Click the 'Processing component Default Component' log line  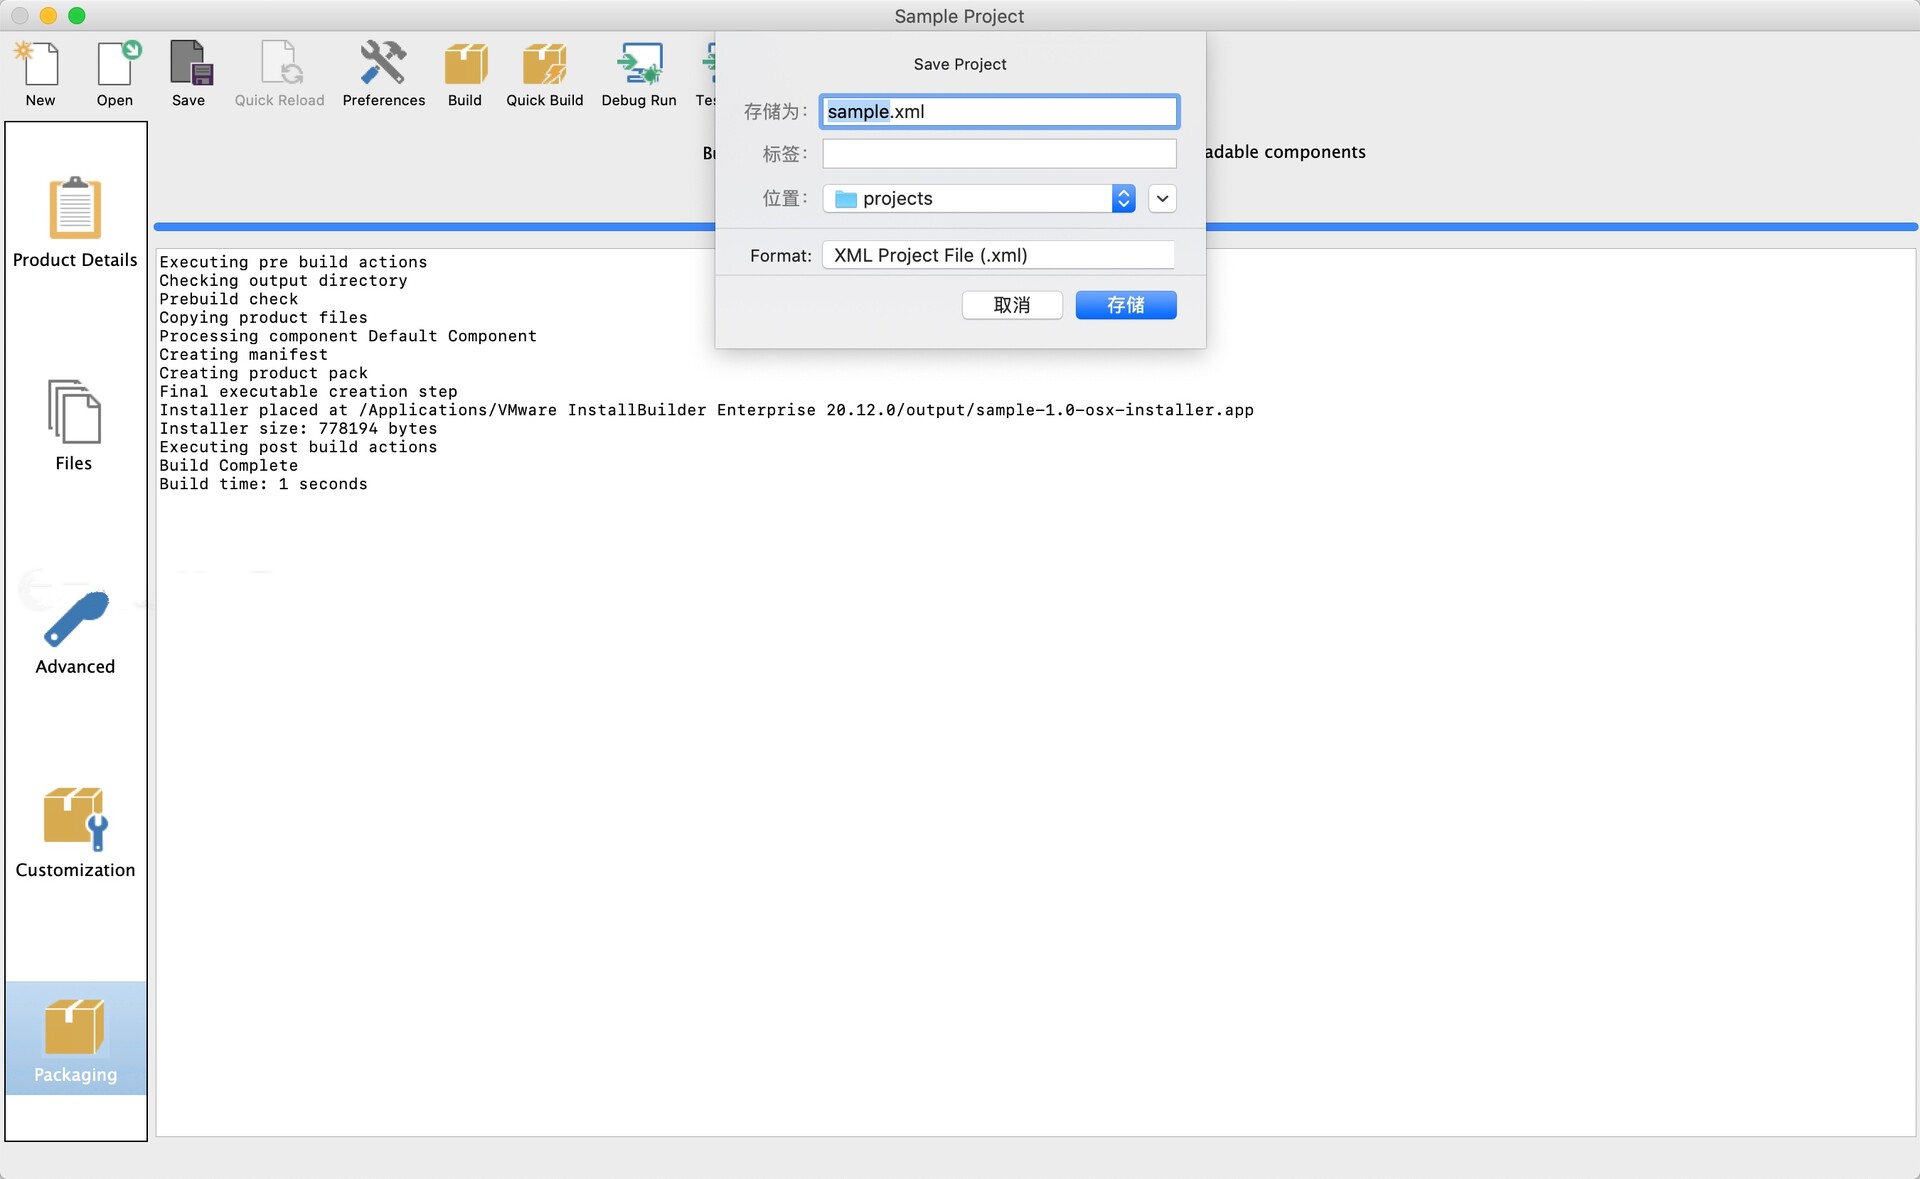pyautogui.click(x=348, y=336)
